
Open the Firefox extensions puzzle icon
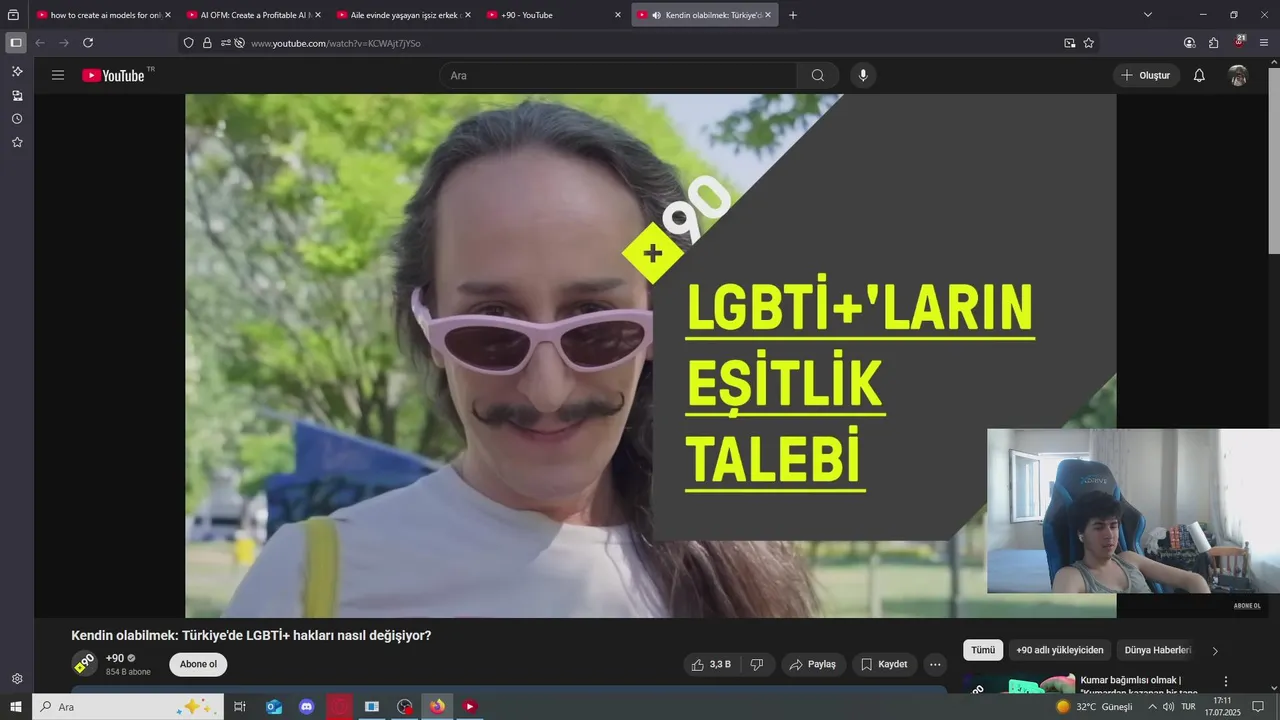click(x=1214, y=43)
